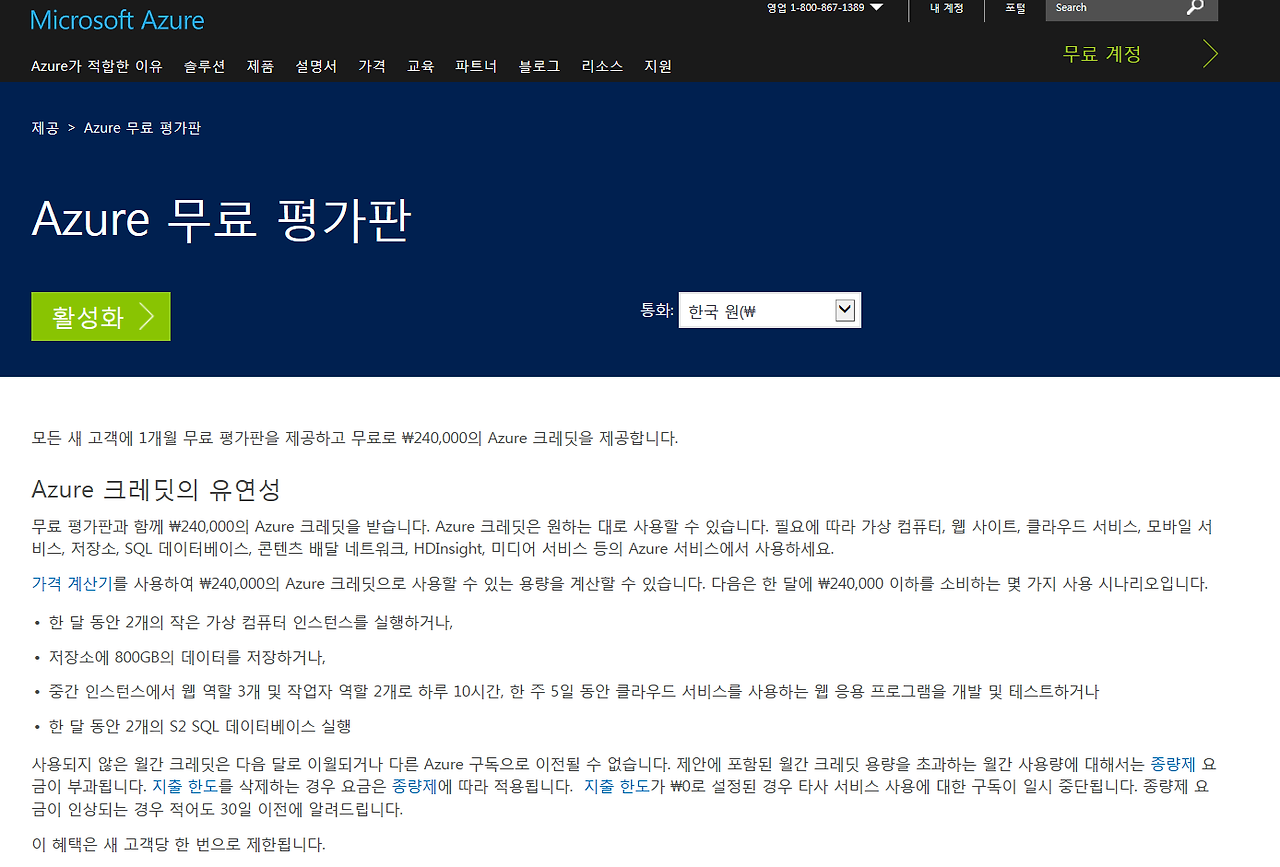The image size is (1280, 867).
Task: Select 가격 in the navigation bar
Action: click(372, 66)
